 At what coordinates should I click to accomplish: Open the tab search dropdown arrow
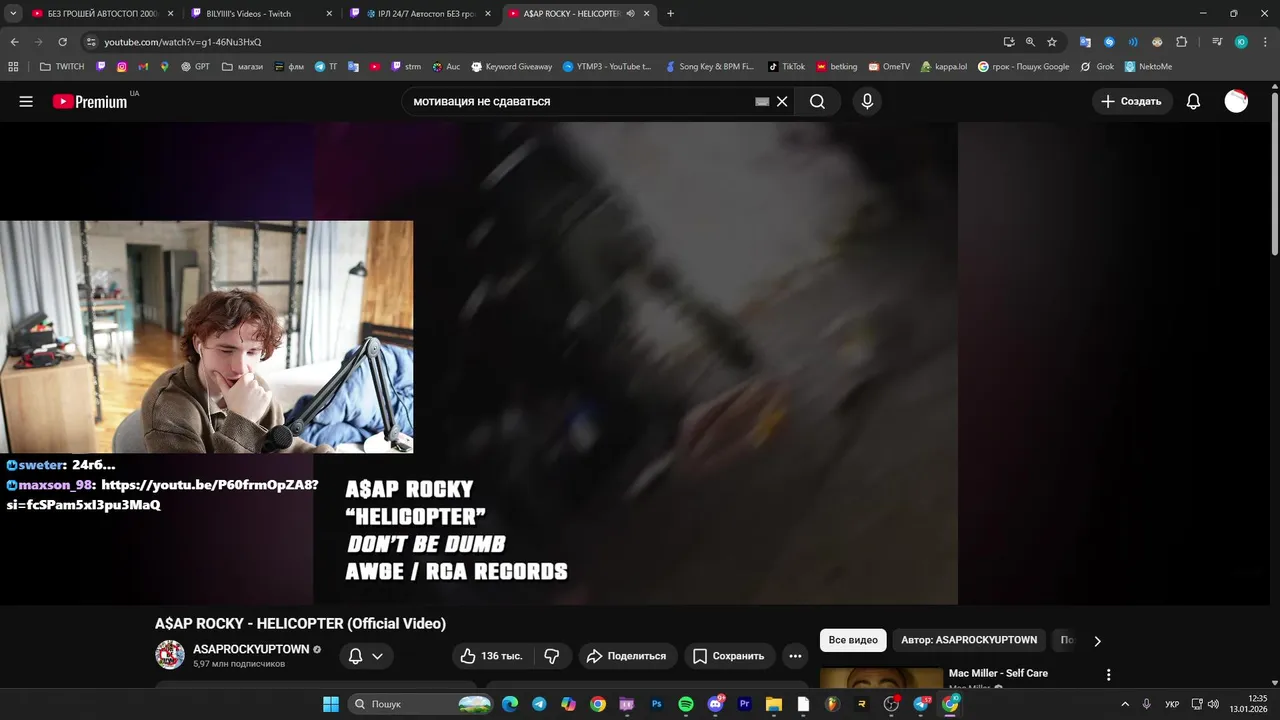coord(12,13)
